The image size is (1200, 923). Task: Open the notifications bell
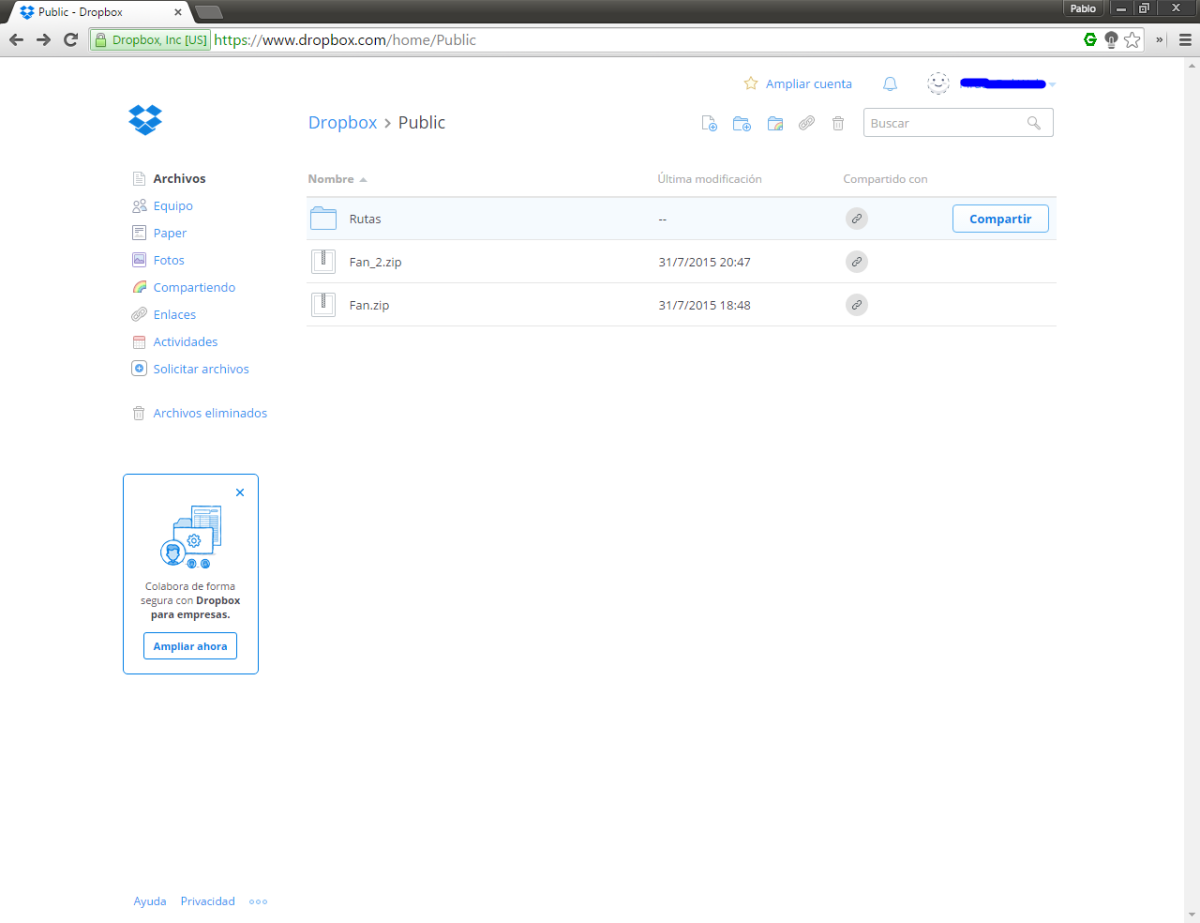point(890,84)
